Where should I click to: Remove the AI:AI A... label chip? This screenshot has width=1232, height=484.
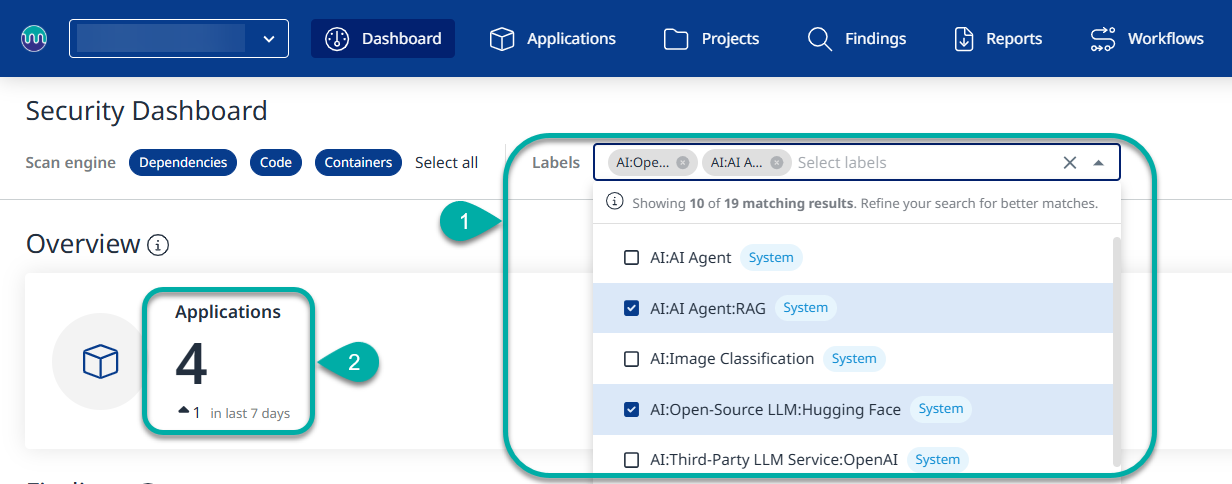[x=776, y=163]
